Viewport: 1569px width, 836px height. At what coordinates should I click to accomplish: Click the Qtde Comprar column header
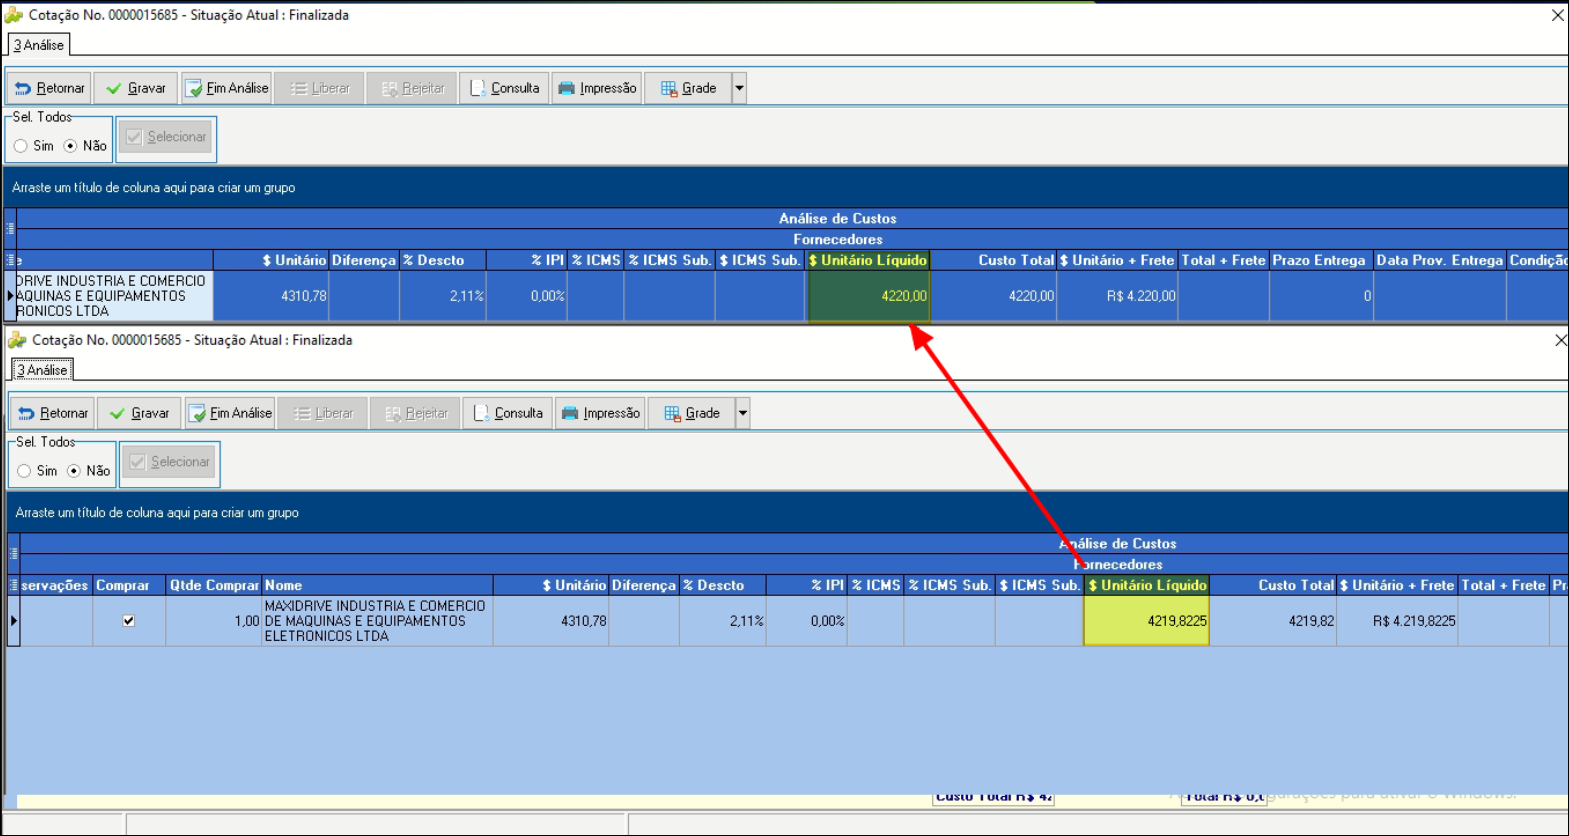click(x=214, y=585)
